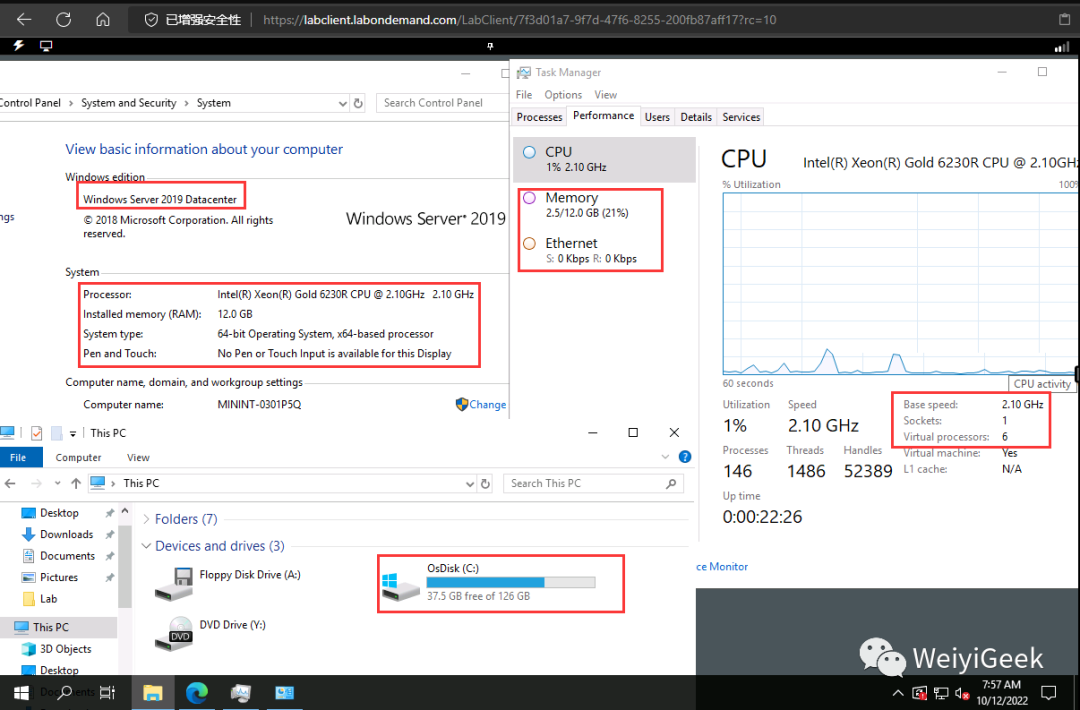This screenshot has width=1080, height=710.
Task: Click Explorer up-folder arrow
Action: pyautogui.click(x=76, y=483)
